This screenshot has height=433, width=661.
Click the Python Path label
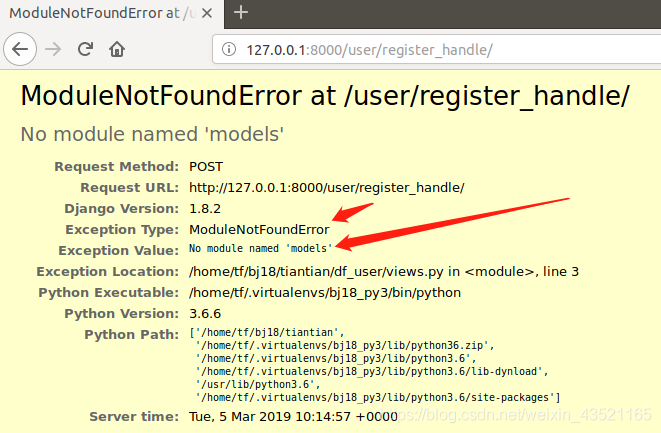point(132,335)
